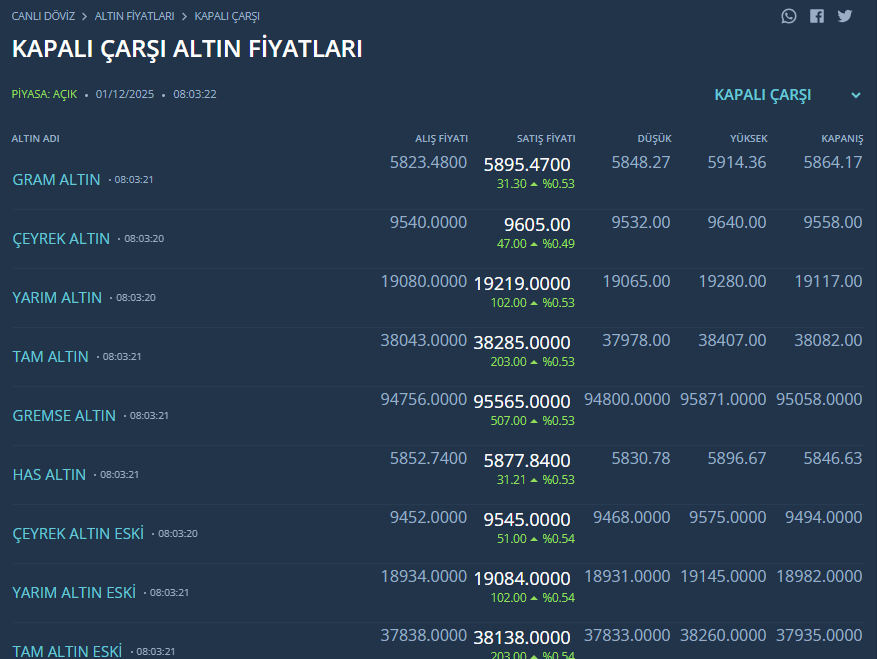This screenshot has height=659, width=877.
Task: Click the KAPANIŞ column header
Action: pos(841,139)
